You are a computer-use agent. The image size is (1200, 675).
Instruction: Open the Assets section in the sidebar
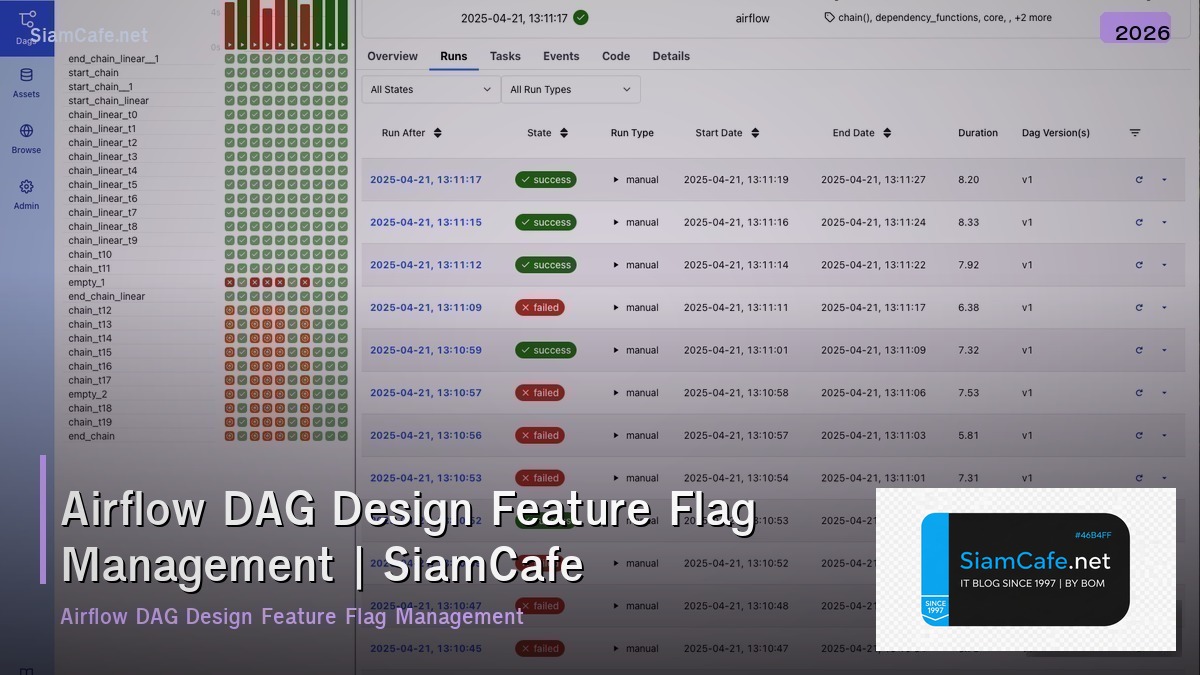(x=26, y=82)
